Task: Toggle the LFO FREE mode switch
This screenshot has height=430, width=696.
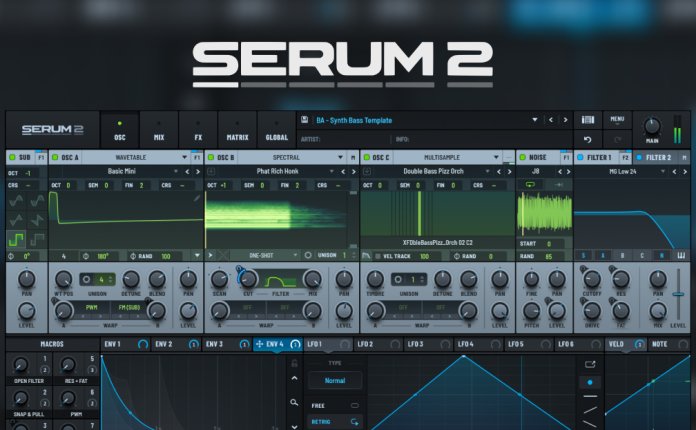Action: [x=355, y=405]
